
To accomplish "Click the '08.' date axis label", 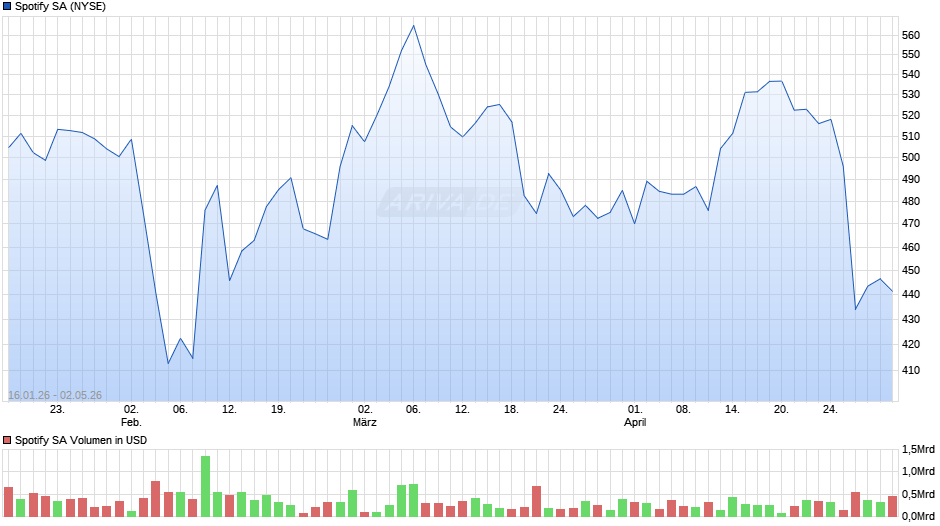I will [x=683, y=410].
